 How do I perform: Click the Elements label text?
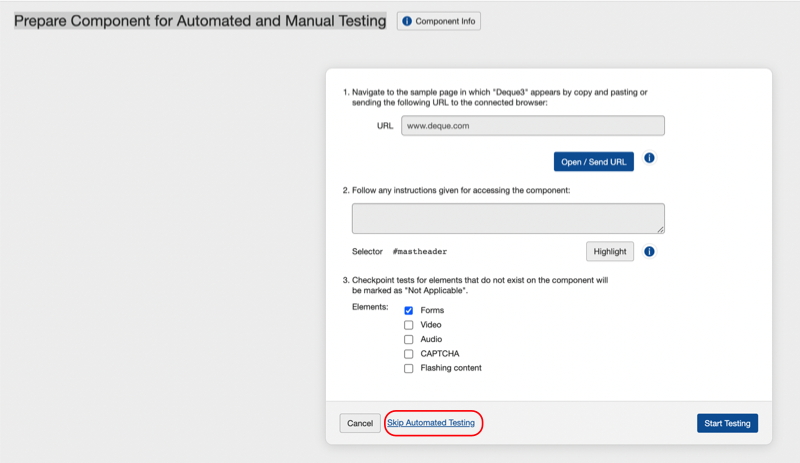(372, 308)
